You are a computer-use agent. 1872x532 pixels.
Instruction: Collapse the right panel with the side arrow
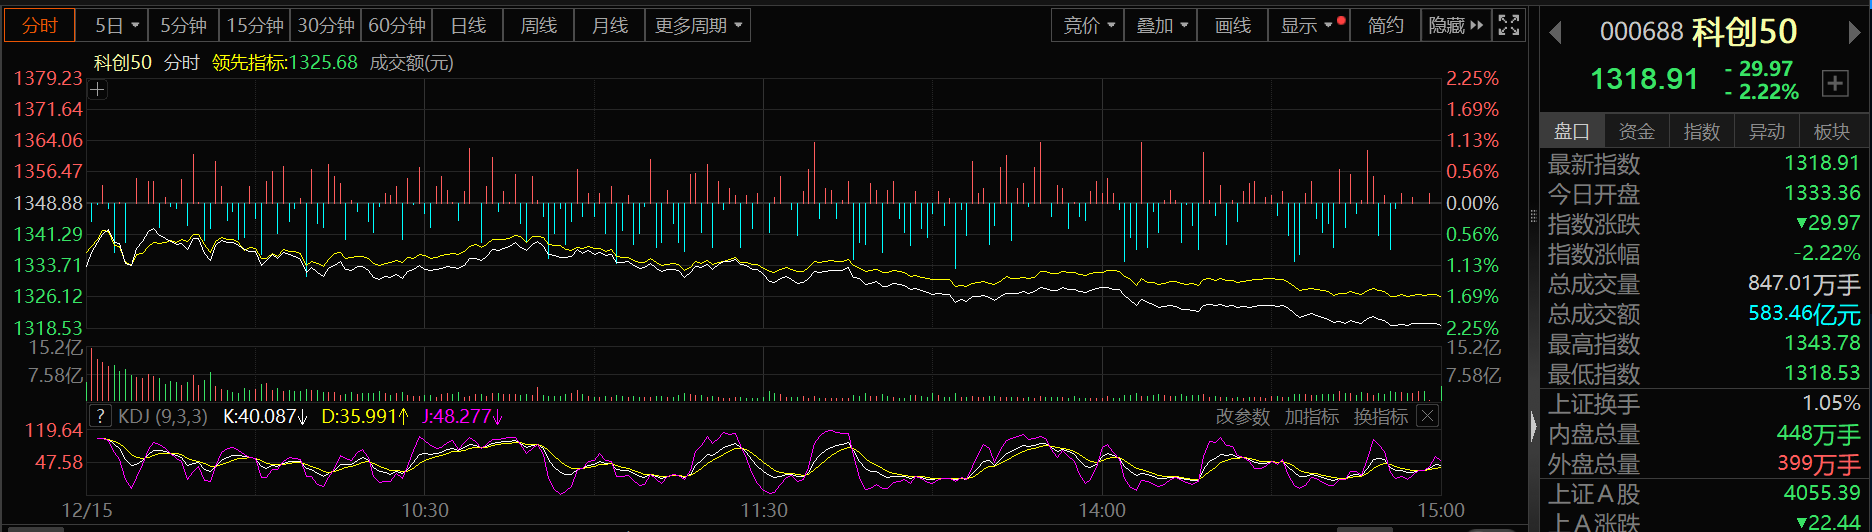1534,428
